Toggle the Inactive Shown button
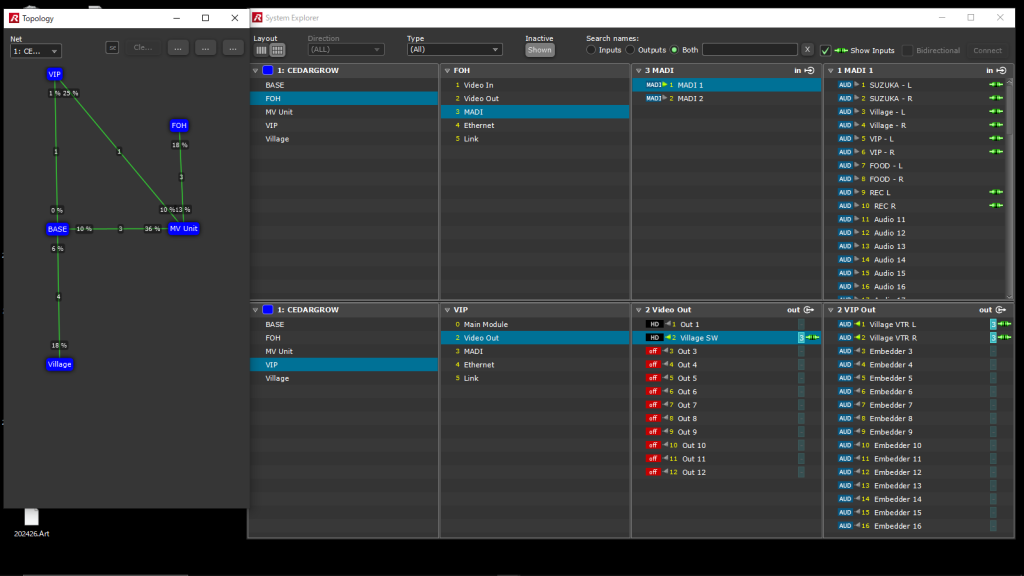The width and height of the screenshot is (1024, 576). point(539,50)
